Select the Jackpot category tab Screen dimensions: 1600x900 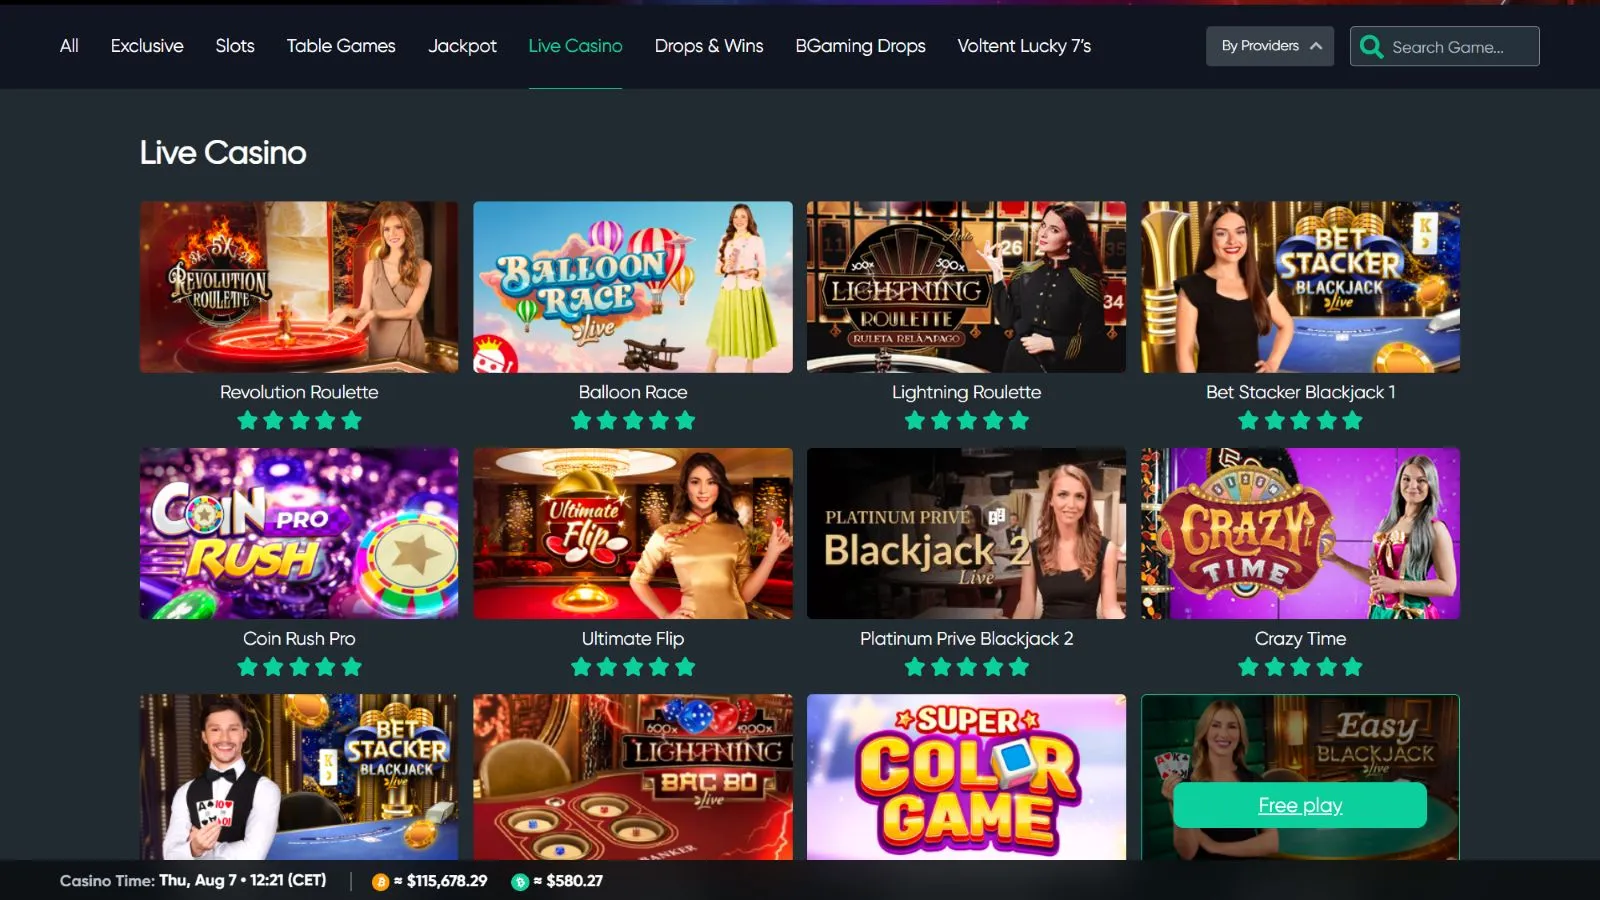pos(462,46)
